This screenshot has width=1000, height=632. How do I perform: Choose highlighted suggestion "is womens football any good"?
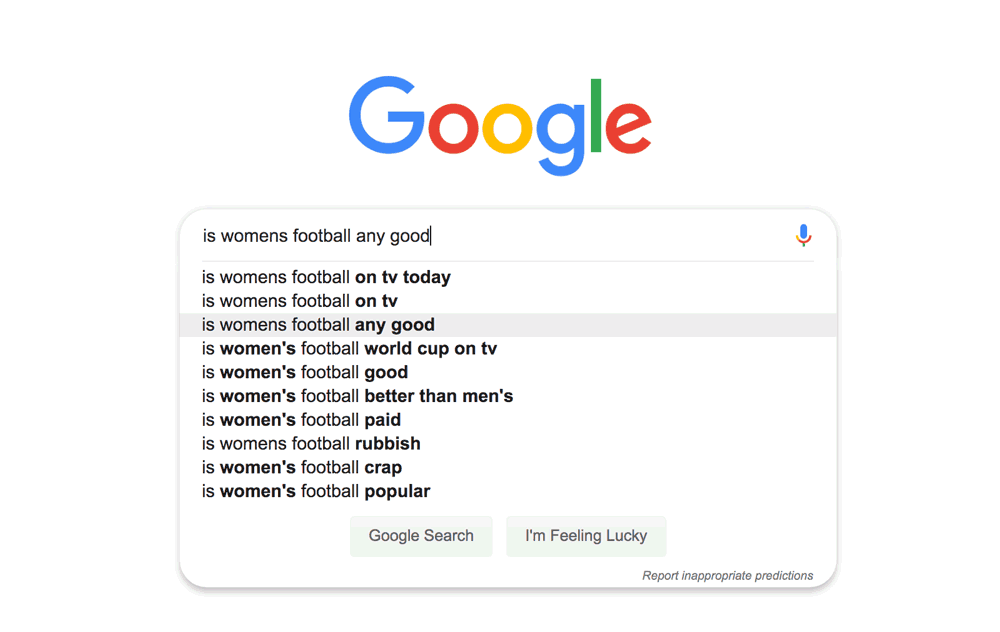318,325
